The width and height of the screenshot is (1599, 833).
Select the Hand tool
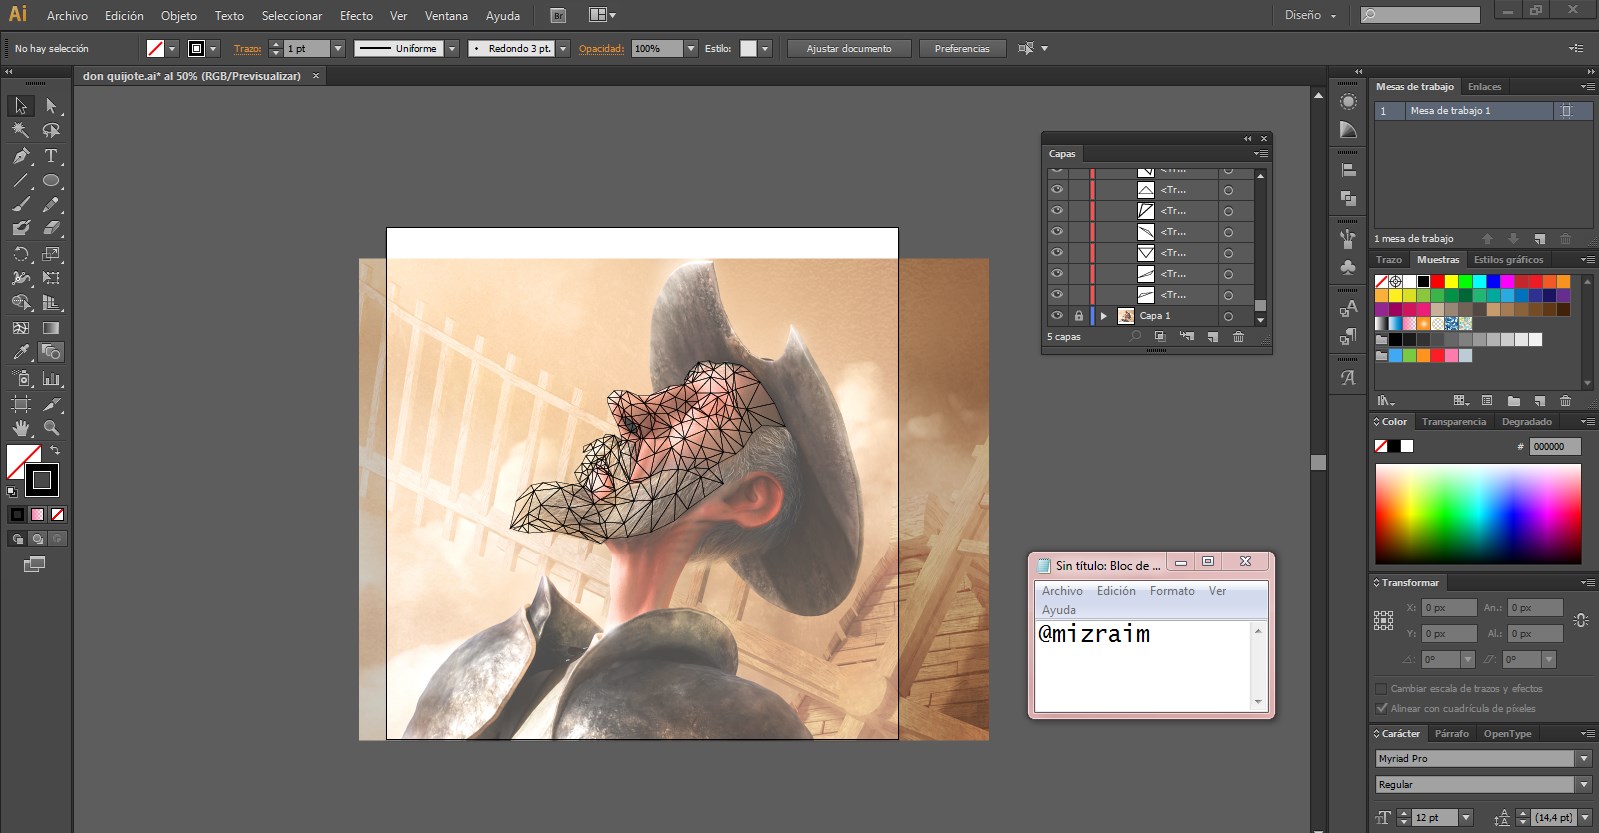coord(21,428)
